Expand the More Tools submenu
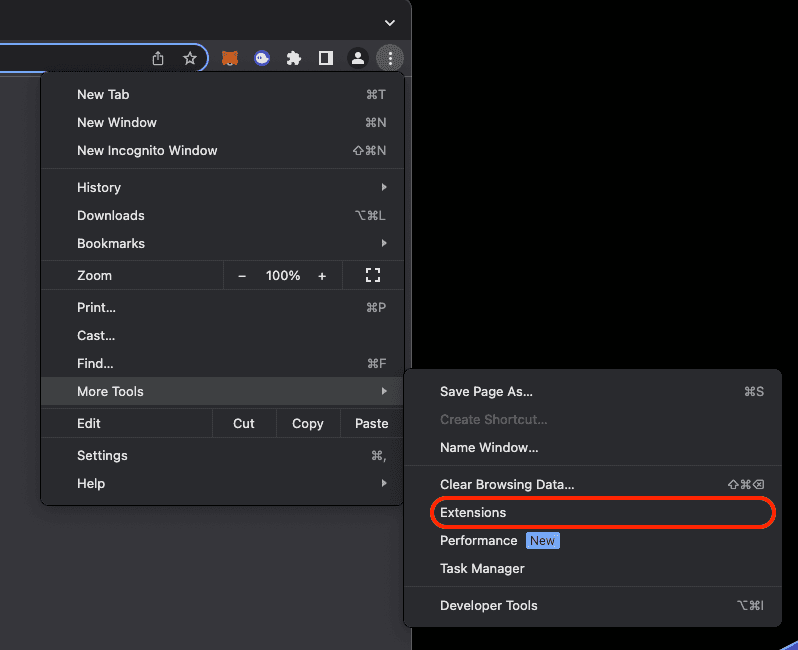 [x=222, y=391]
